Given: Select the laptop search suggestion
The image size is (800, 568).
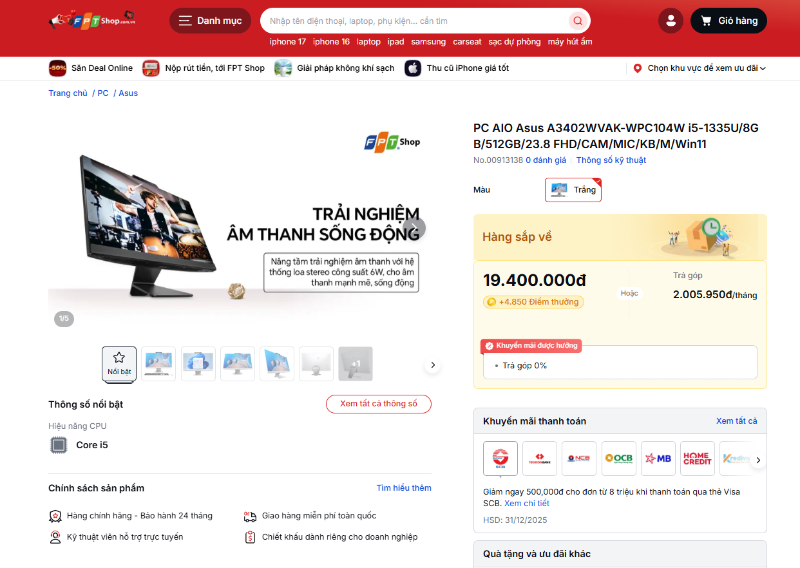Looking at the screenshot, I should tap(368, 42).
